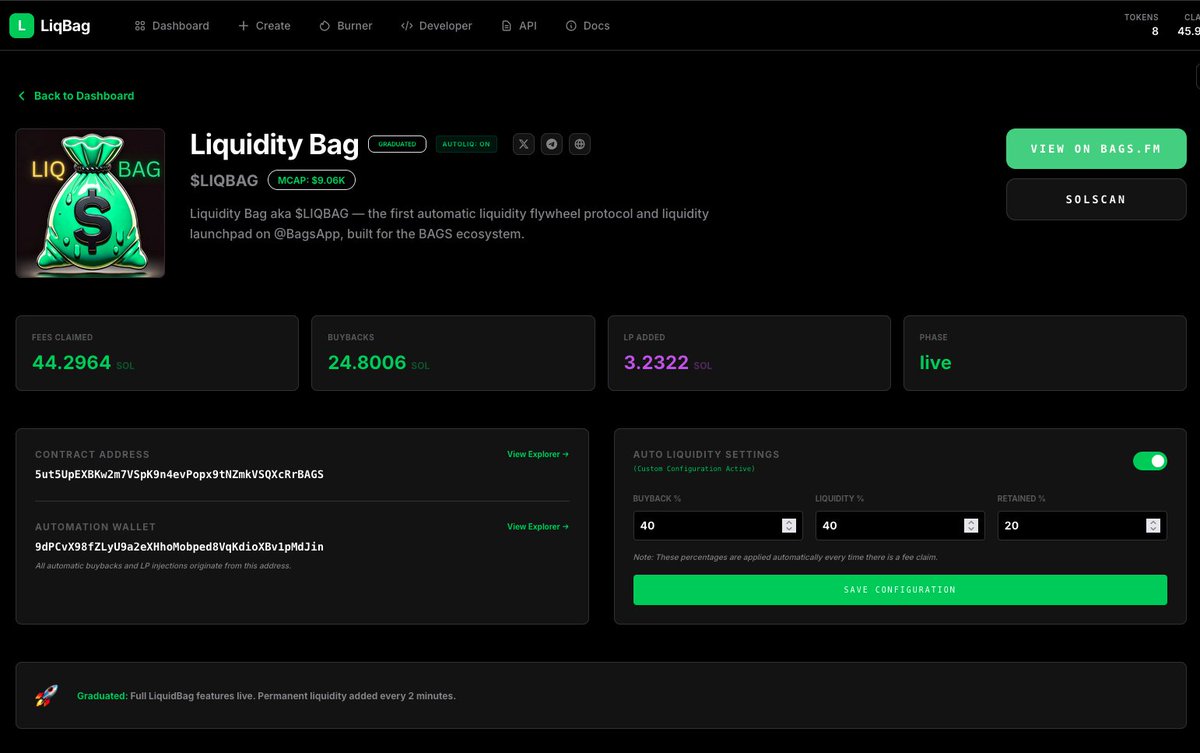Click the Phase live value

coord(935,363)
